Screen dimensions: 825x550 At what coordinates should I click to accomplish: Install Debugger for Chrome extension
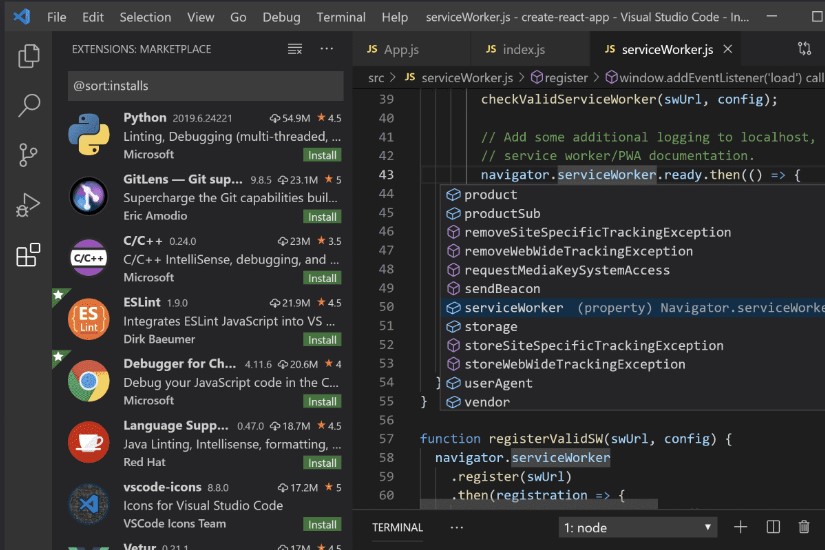click(322, 402)
